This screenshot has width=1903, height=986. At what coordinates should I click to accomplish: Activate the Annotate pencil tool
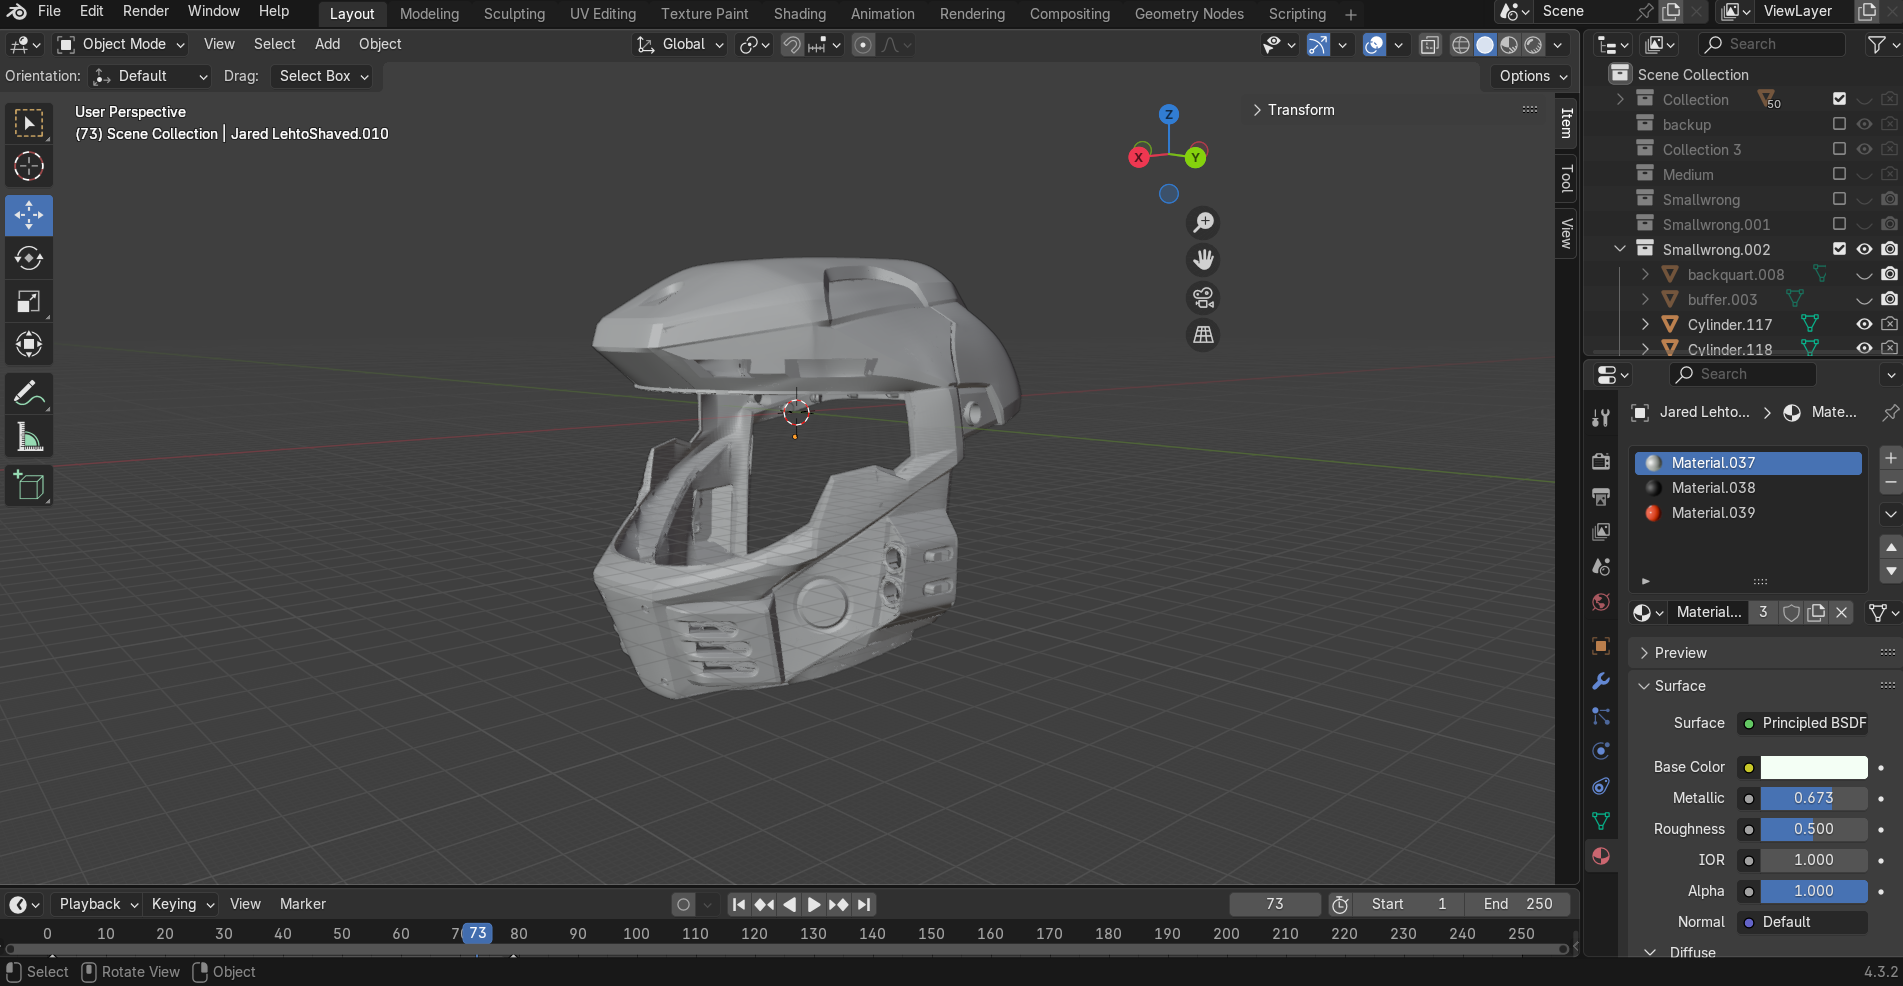[x=28, y=393]
